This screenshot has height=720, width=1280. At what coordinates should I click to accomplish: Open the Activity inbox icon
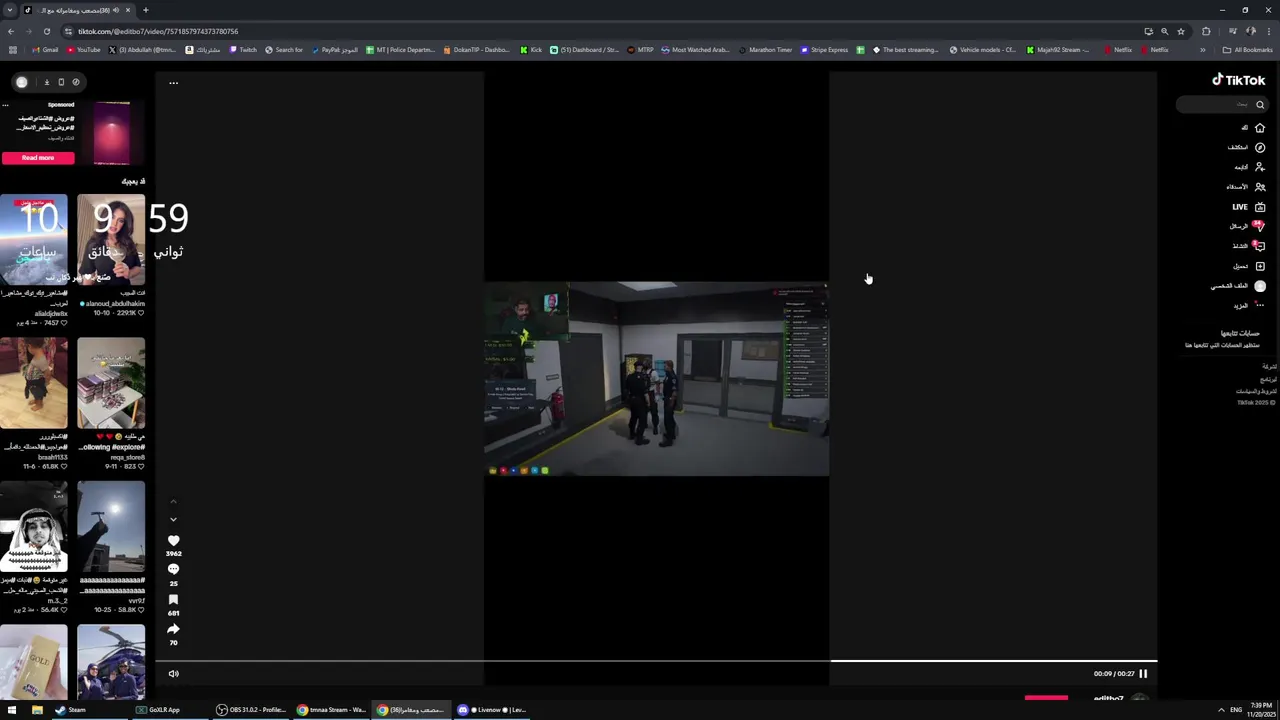coord(1260,246)
